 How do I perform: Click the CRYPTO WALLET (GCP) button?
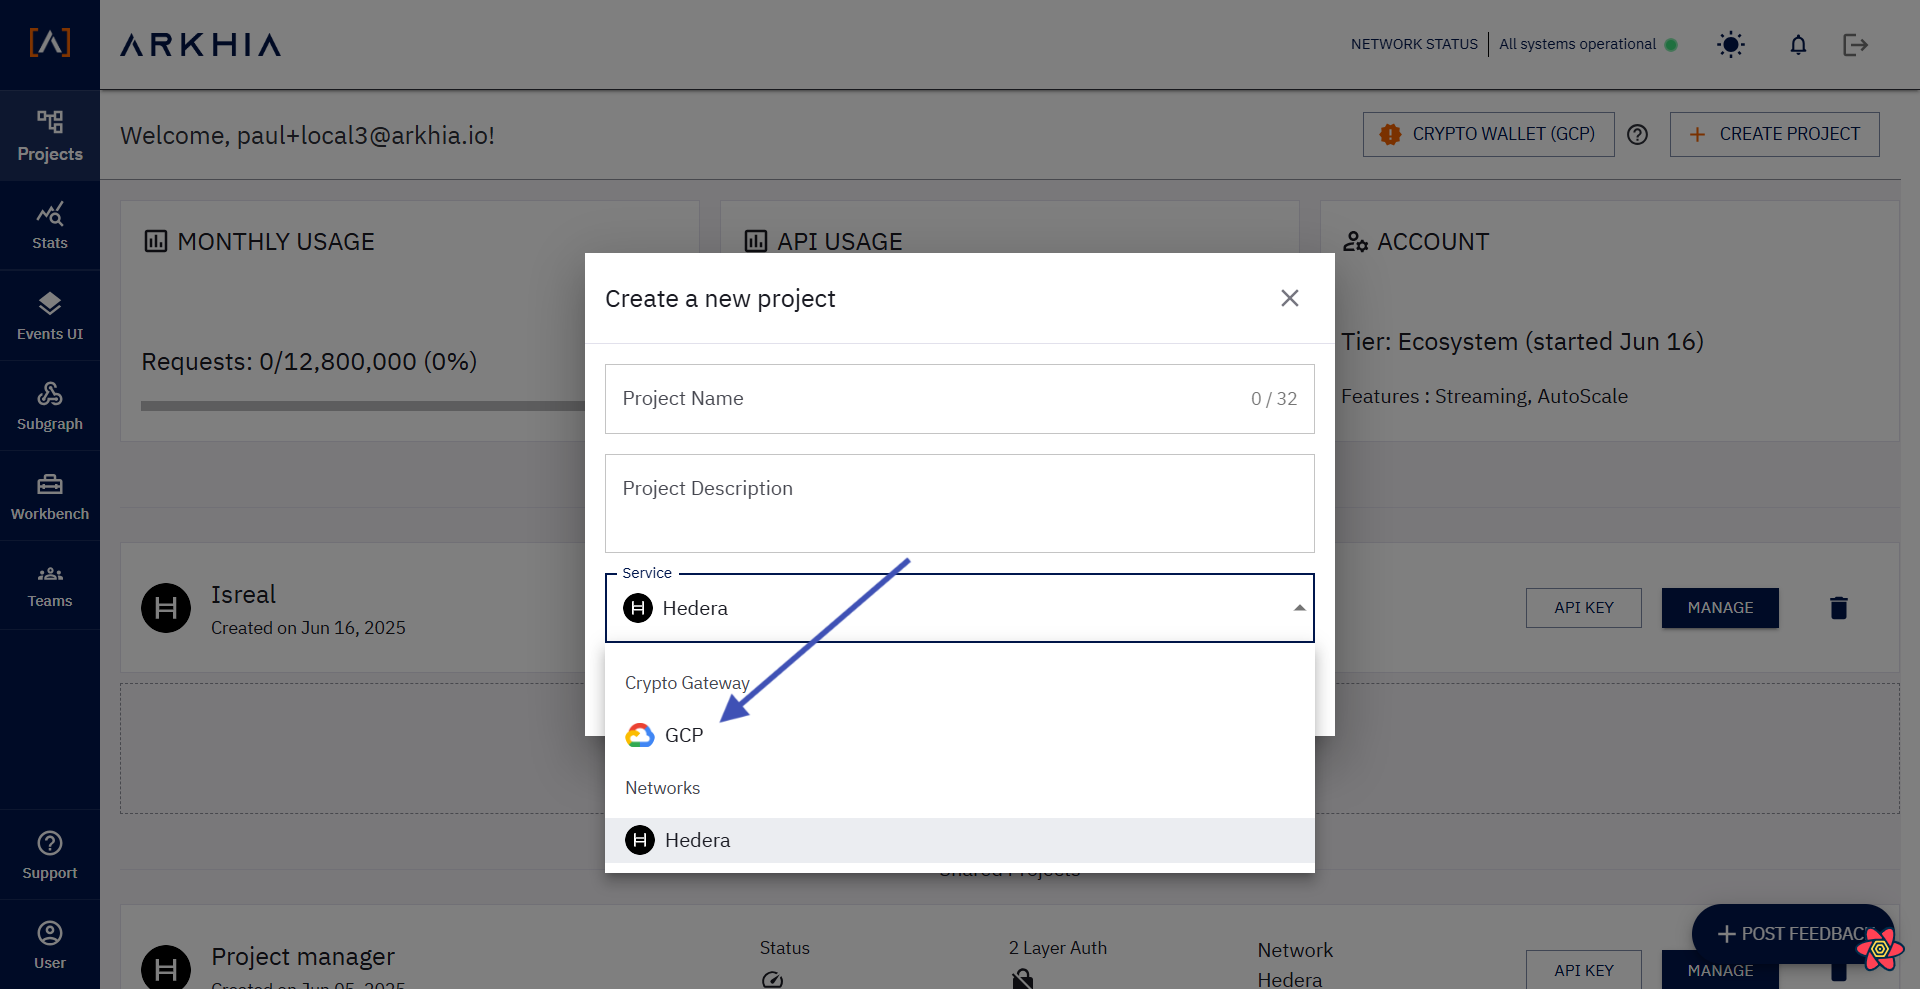point(1489,134)
